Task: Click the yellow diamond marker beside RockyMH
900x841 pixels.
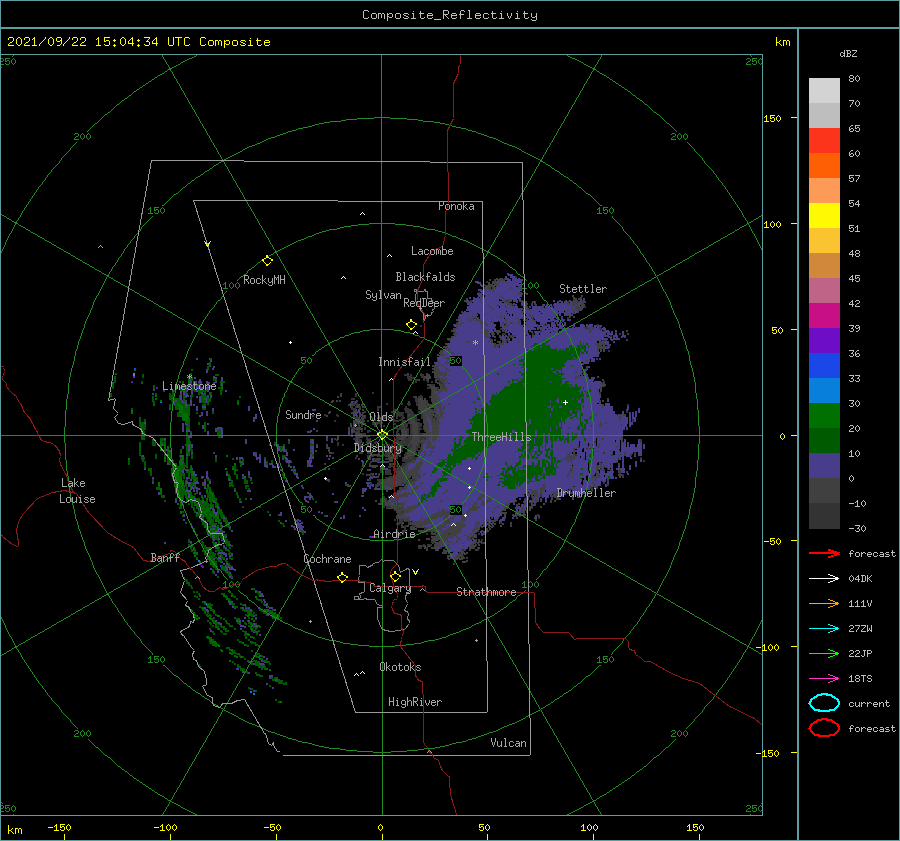Action: (x=267, y=261)
